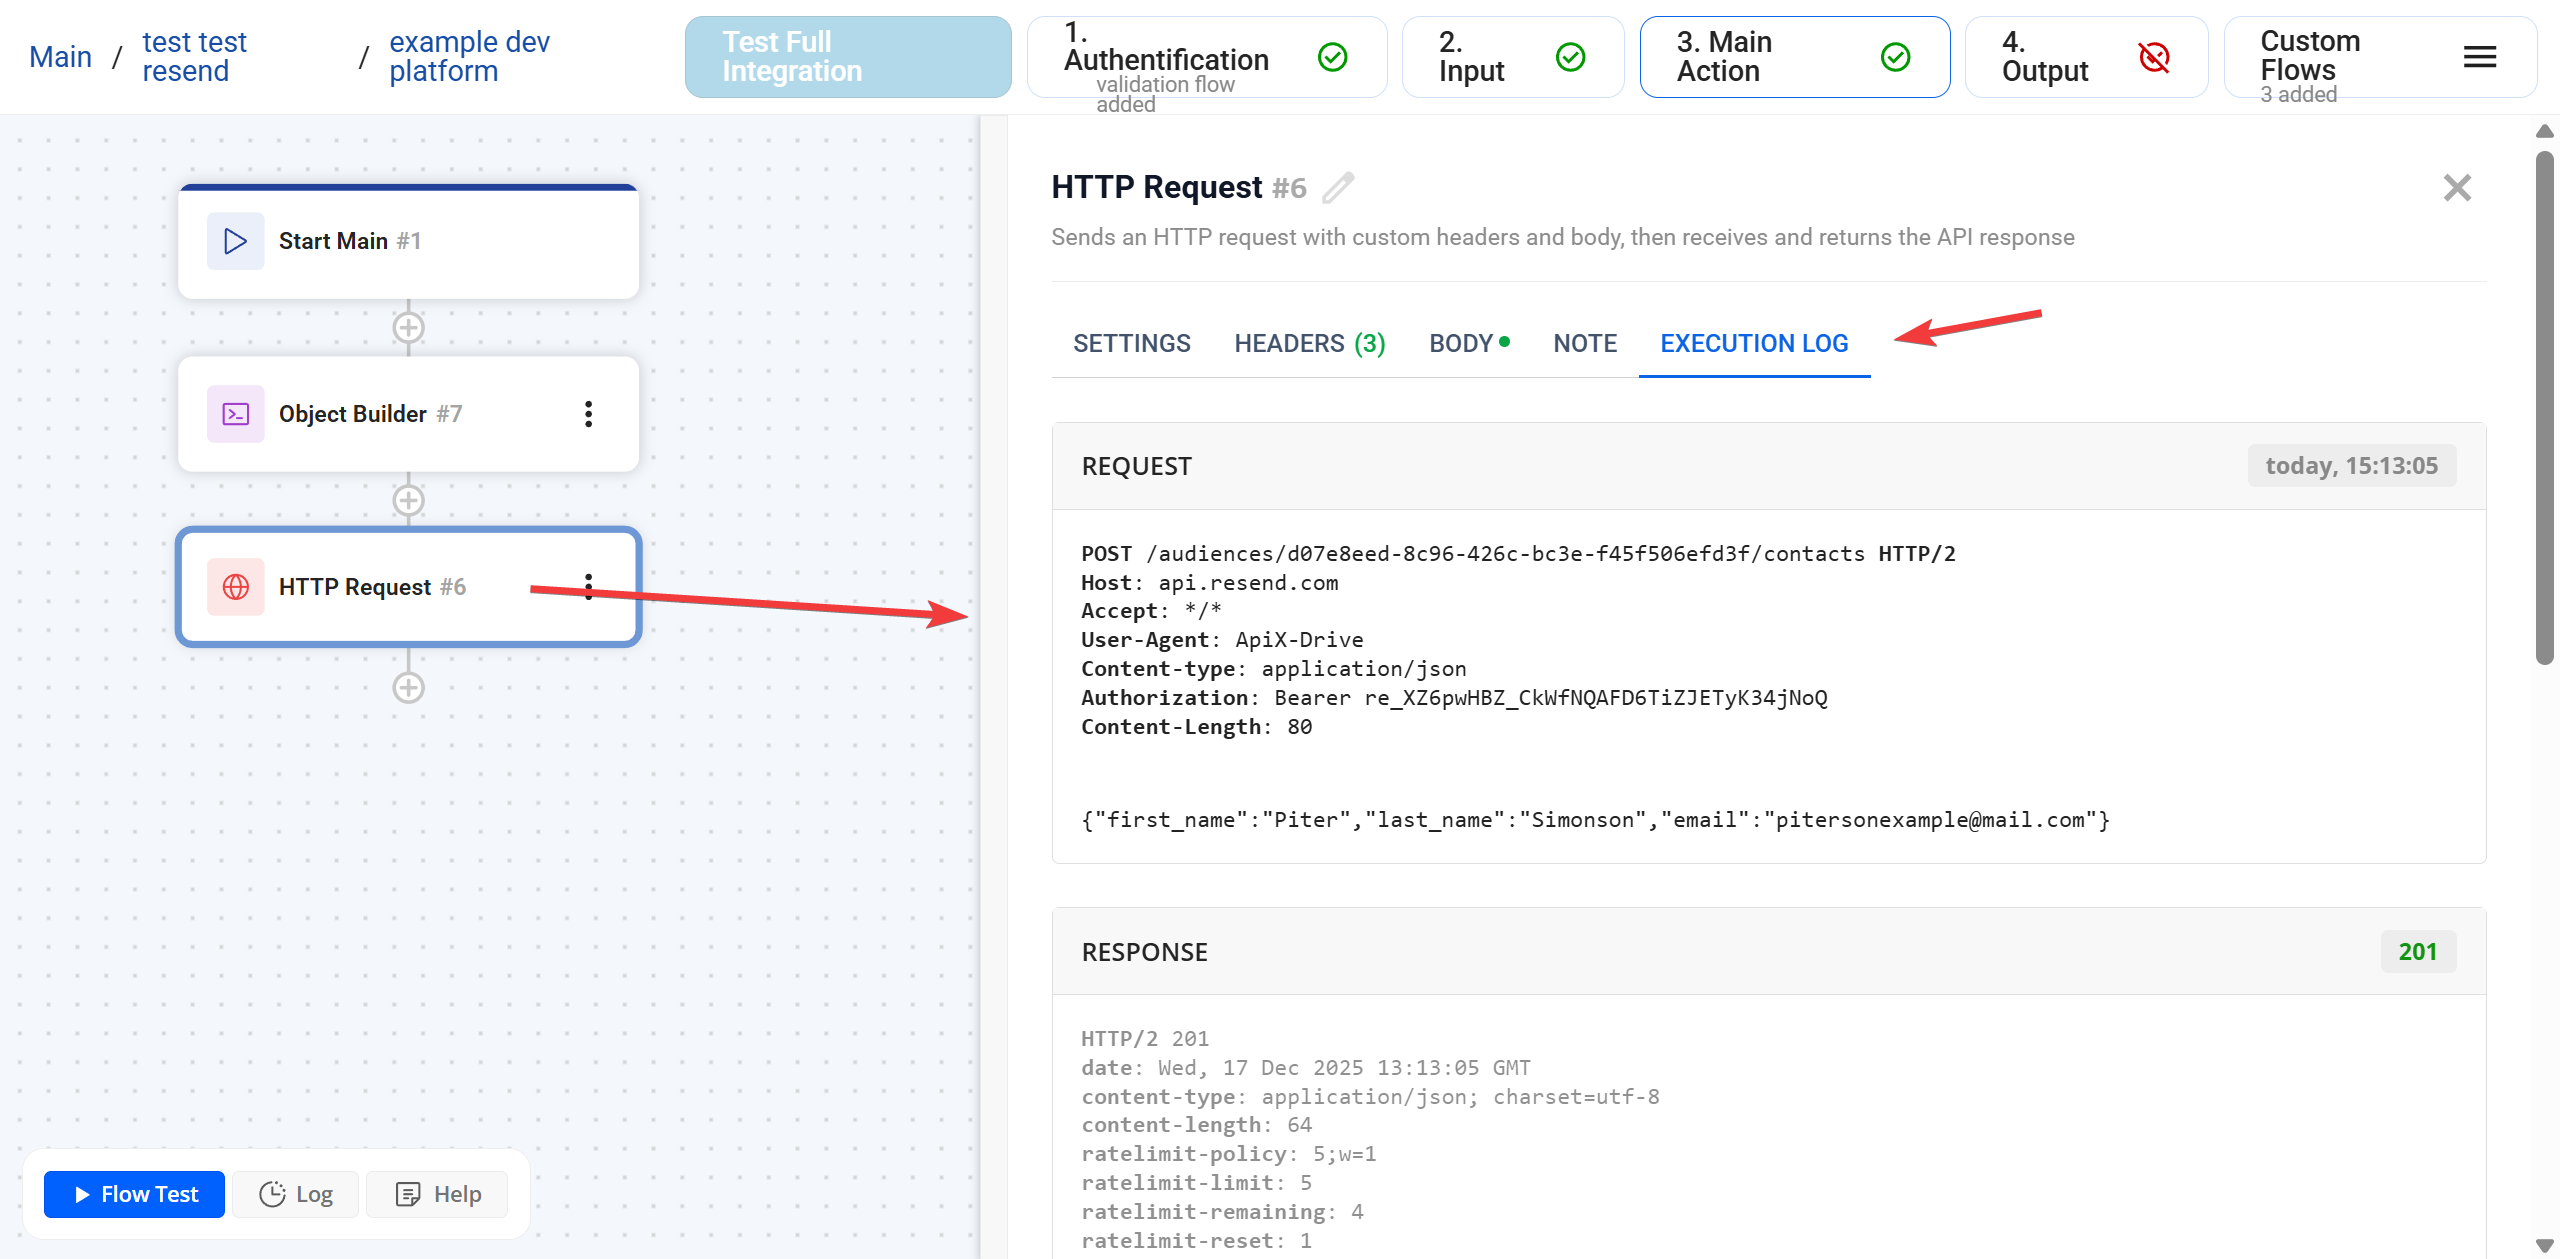Open the kebab menu on Object Builder node
Screen dimensions: 2560x1259
pyautogui.click(x=588, y=413)
